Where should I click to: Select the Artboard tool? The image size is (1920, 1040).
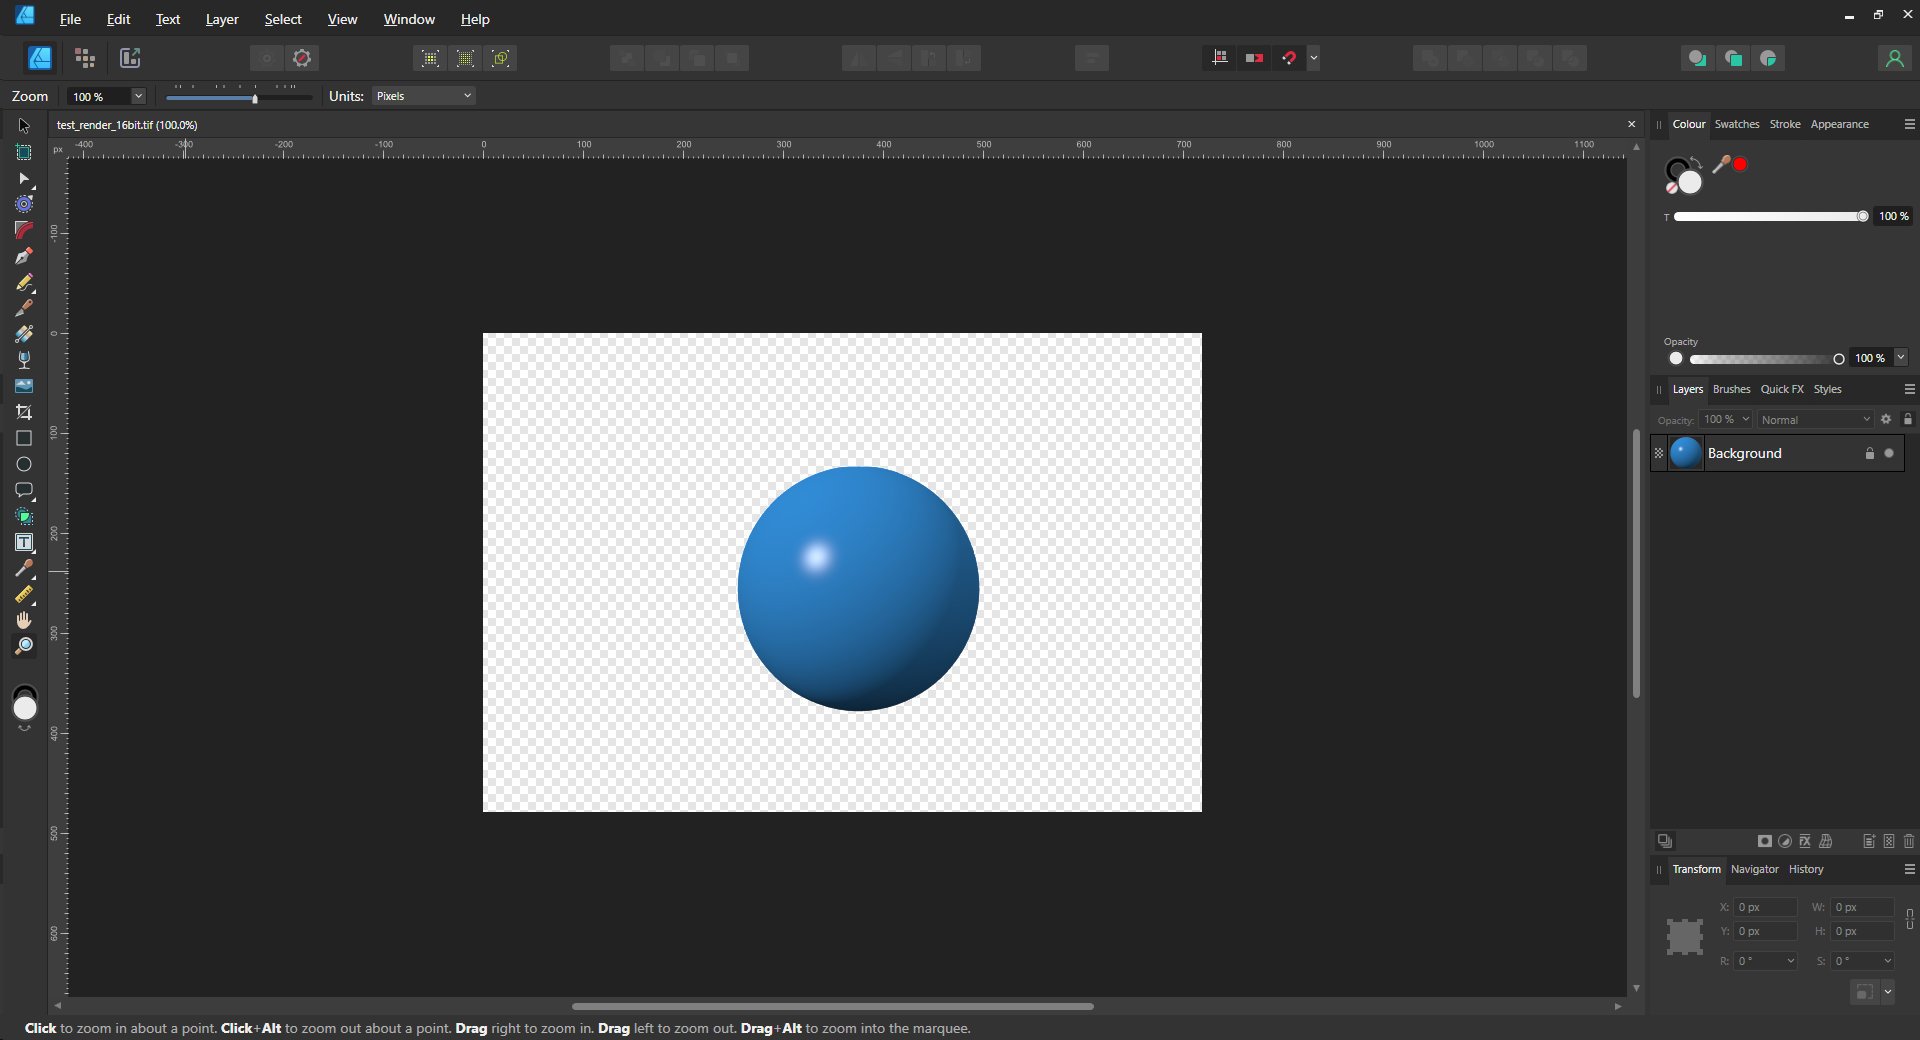coord(24,152)
